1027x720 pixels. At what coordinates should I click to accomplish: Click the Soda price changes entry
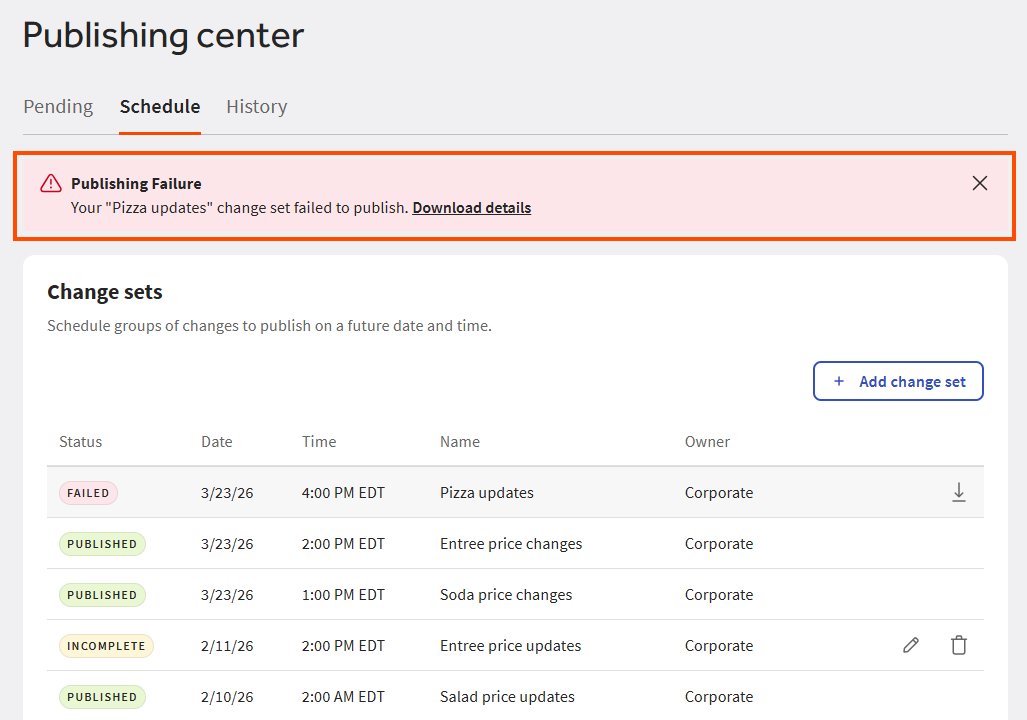coord(506,594)
